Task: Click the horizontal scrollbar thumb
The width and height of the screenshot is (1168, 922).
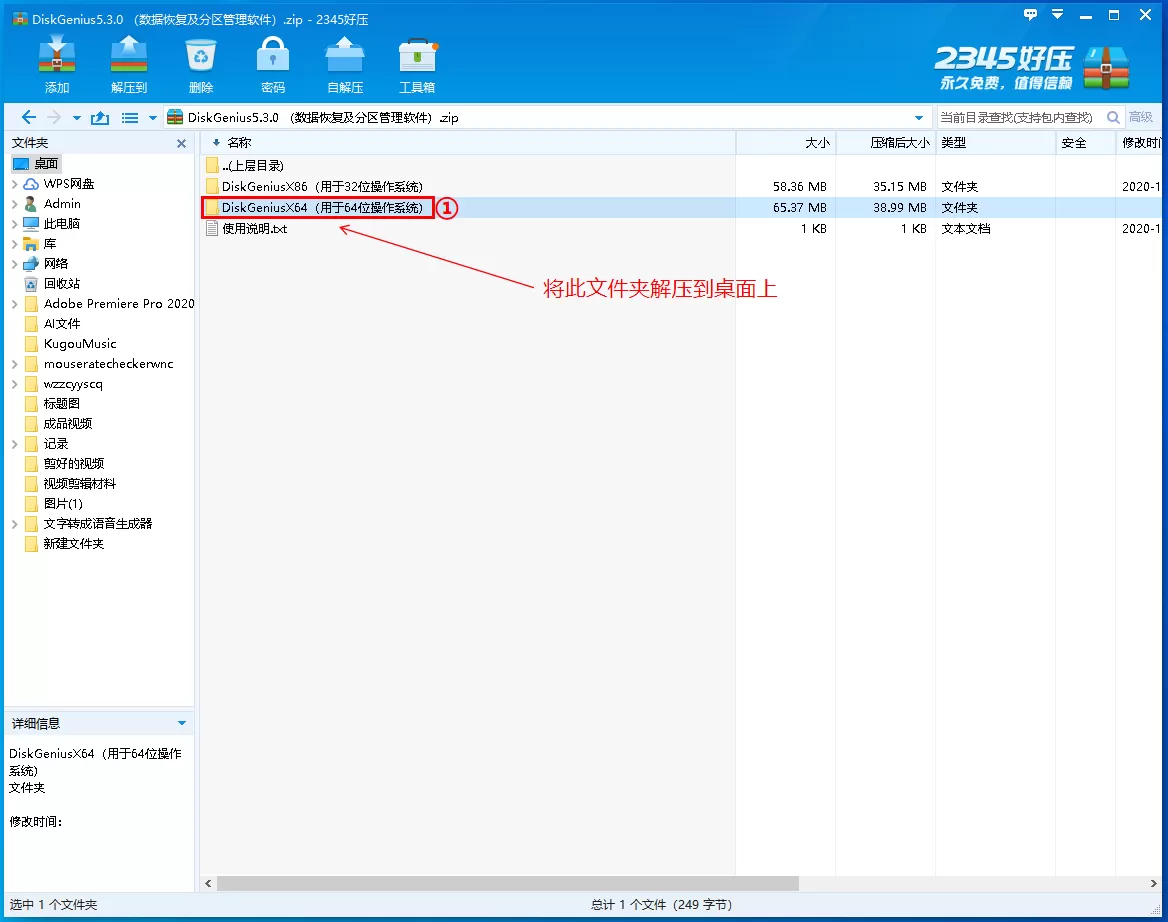Action: 507,884
